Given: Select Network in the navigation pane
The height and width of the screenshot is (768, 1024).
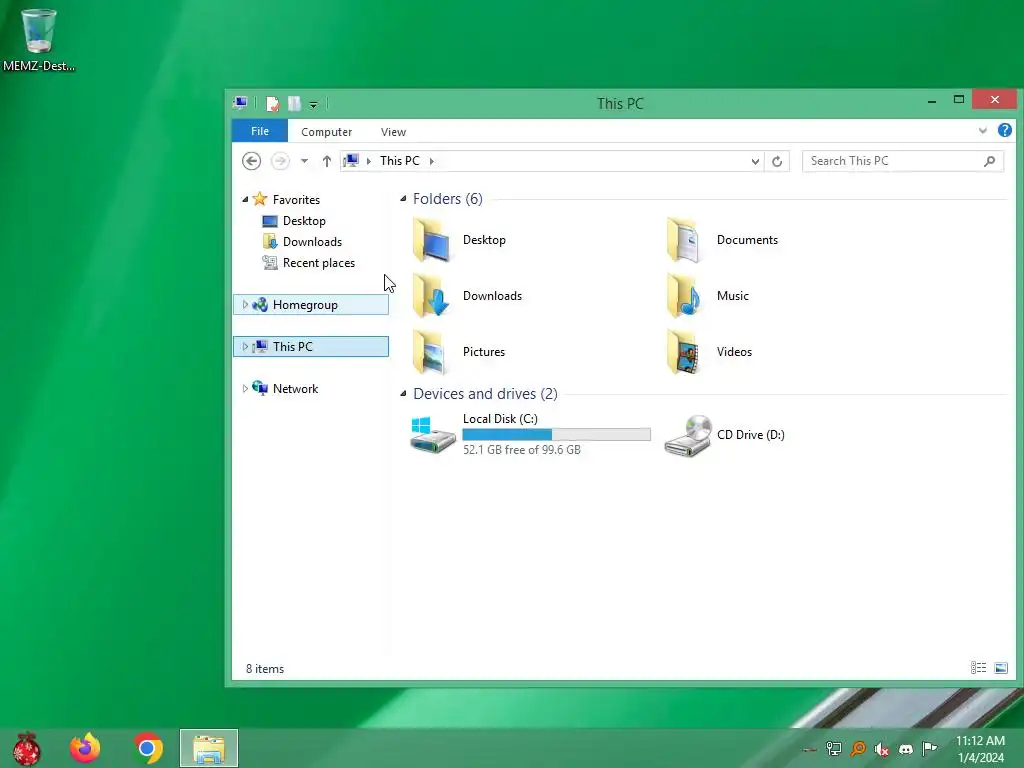Looking at the screenshot, I should [295, 389].
